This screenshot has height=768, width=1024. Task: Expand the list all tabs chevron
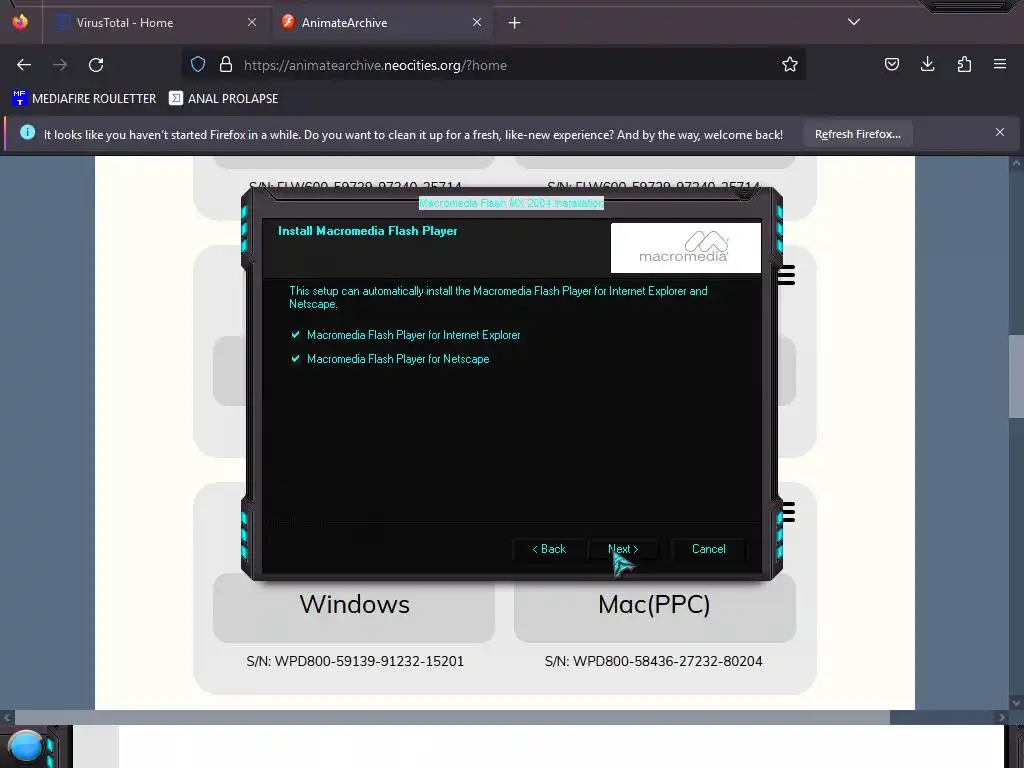point(854,22)
